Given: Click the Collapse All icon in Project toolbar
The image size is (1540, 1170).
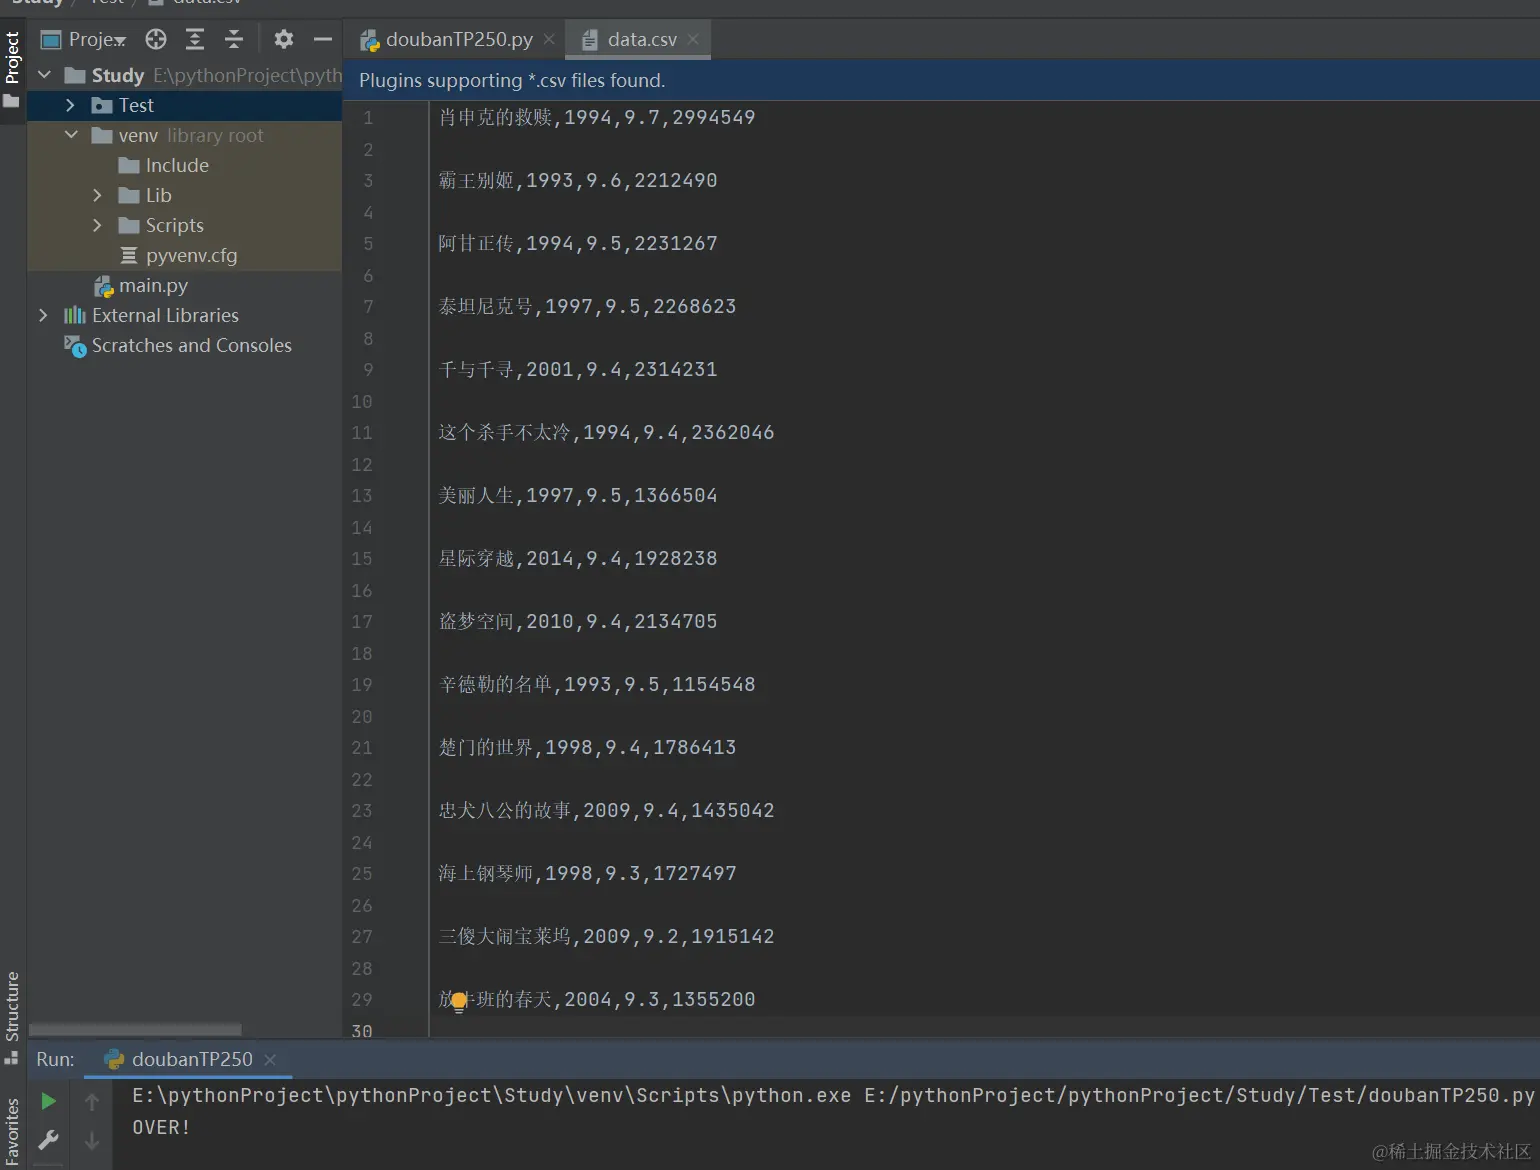Looking at the screenshot, I should 234,39.
